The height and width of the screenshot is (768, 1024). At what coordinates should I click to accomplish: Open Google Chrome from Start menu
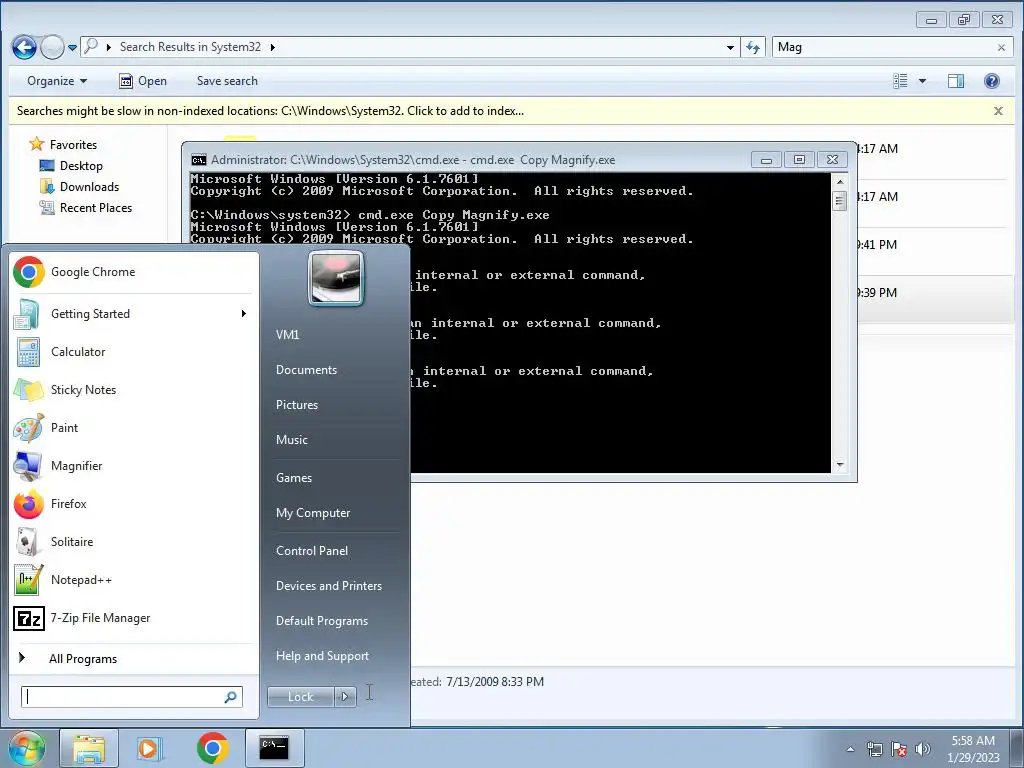click(134, 272)
